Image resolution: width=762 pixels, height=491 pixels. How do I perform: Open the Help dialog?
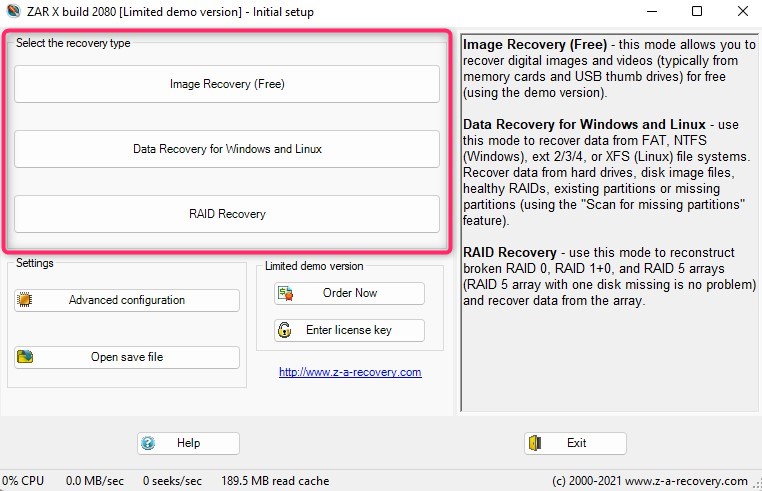188,443
